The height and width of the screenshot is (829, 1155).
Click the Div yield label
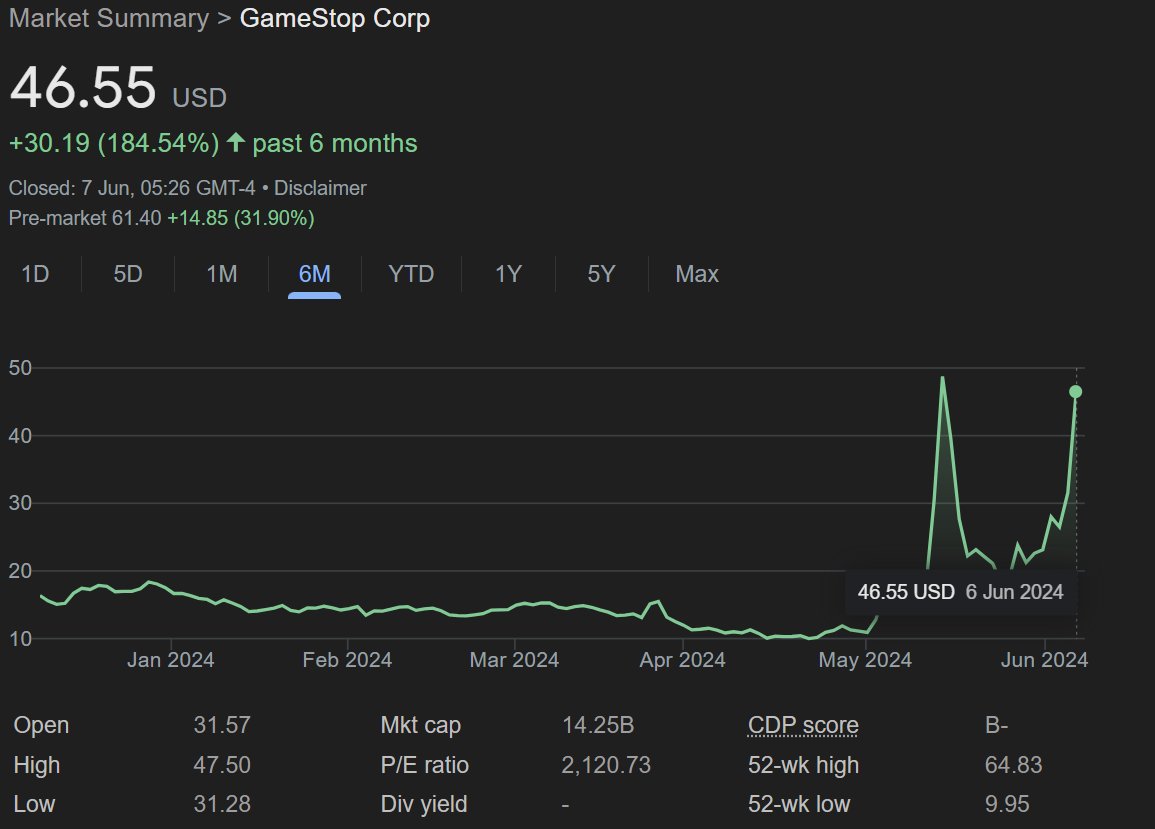424,804
